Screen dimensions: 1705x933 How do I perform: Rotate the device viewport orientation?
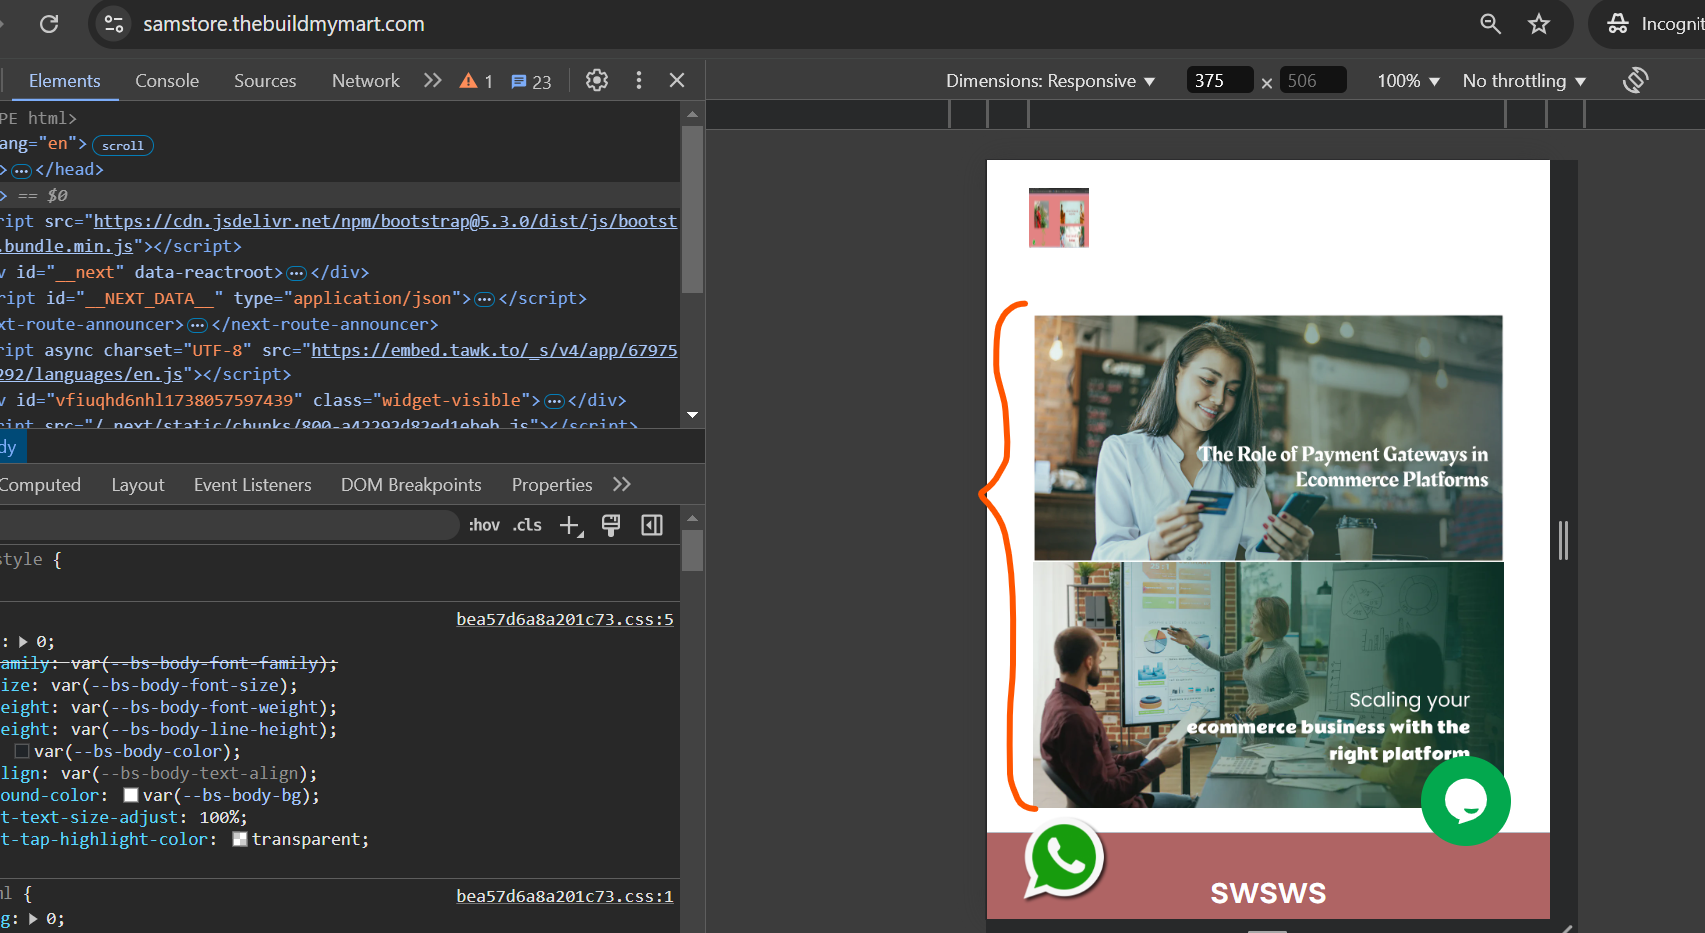click(x=1635, y=81)
